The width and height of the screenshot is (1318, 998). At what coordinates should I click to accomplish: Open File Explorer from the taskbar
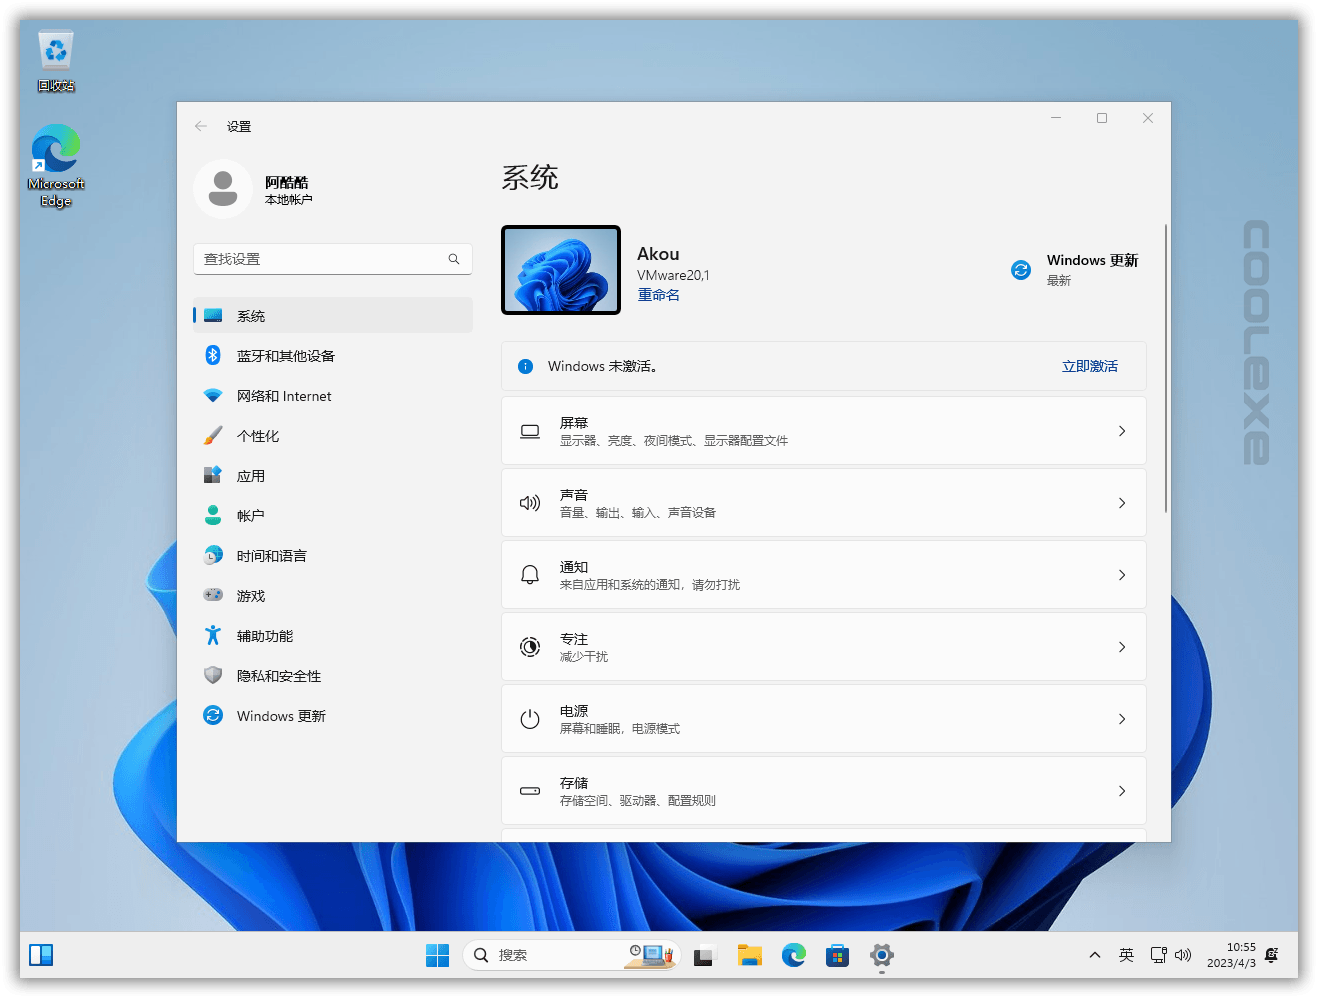click(750, 955)
